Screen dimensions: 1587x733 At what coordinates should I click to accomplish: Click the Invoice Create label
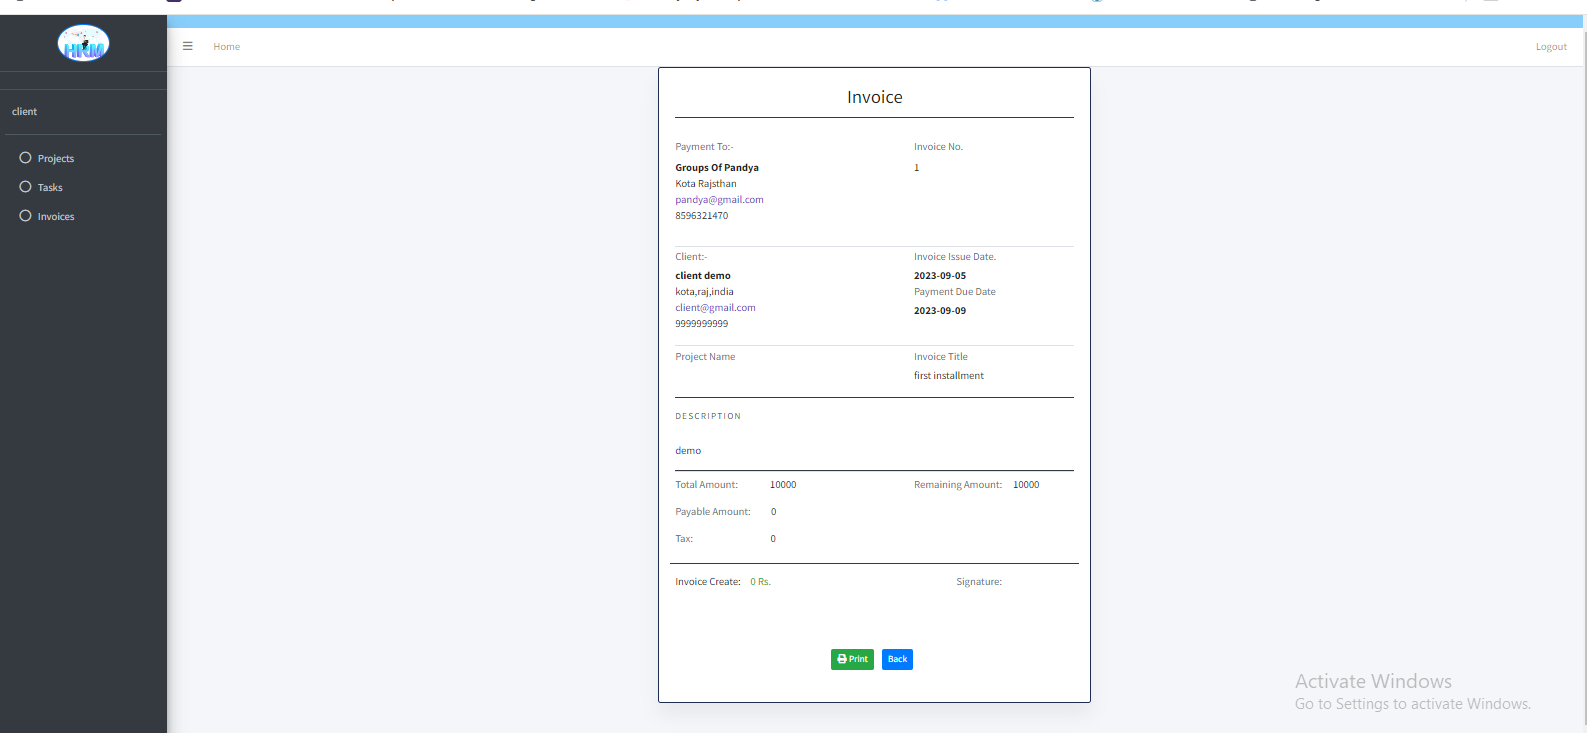[x=708, y=582]
